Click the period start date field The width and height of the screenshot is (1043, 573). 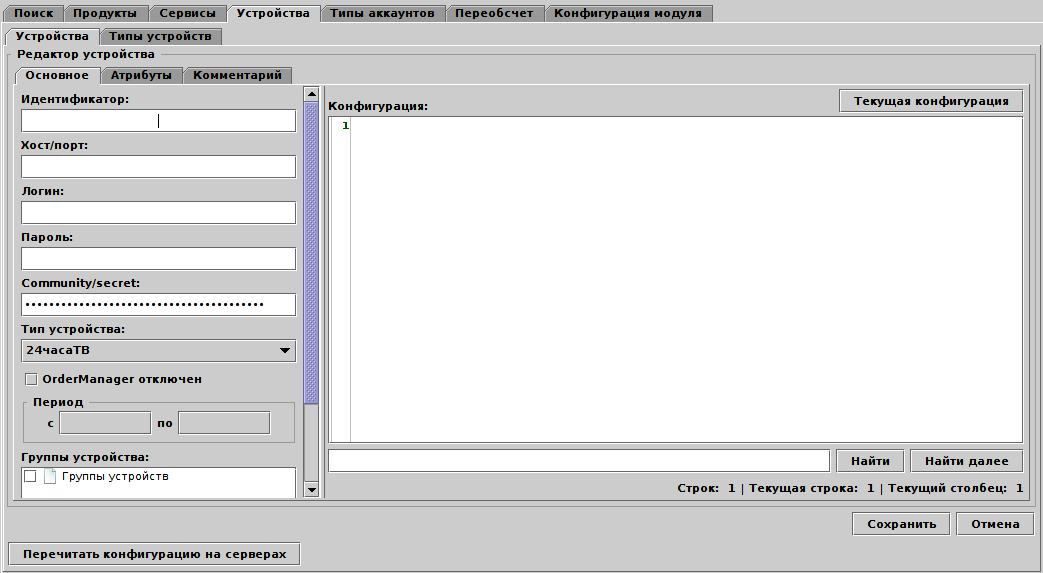click(105, 423)
